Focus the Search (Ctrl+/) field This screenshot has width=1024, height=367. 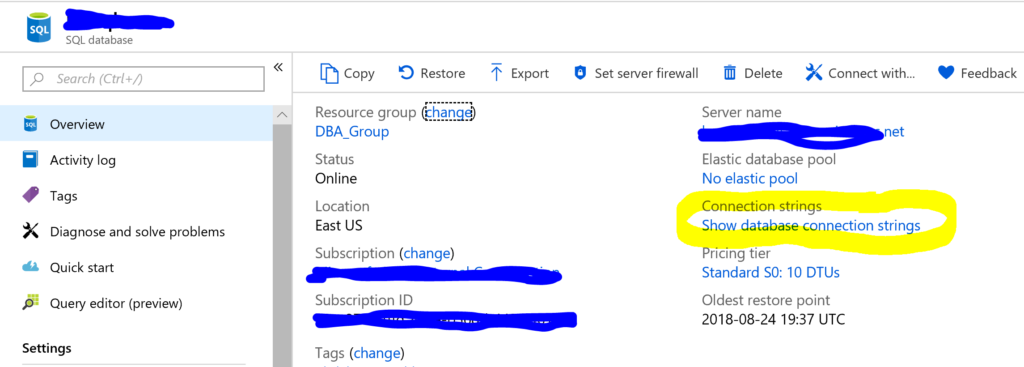[143, 79]
